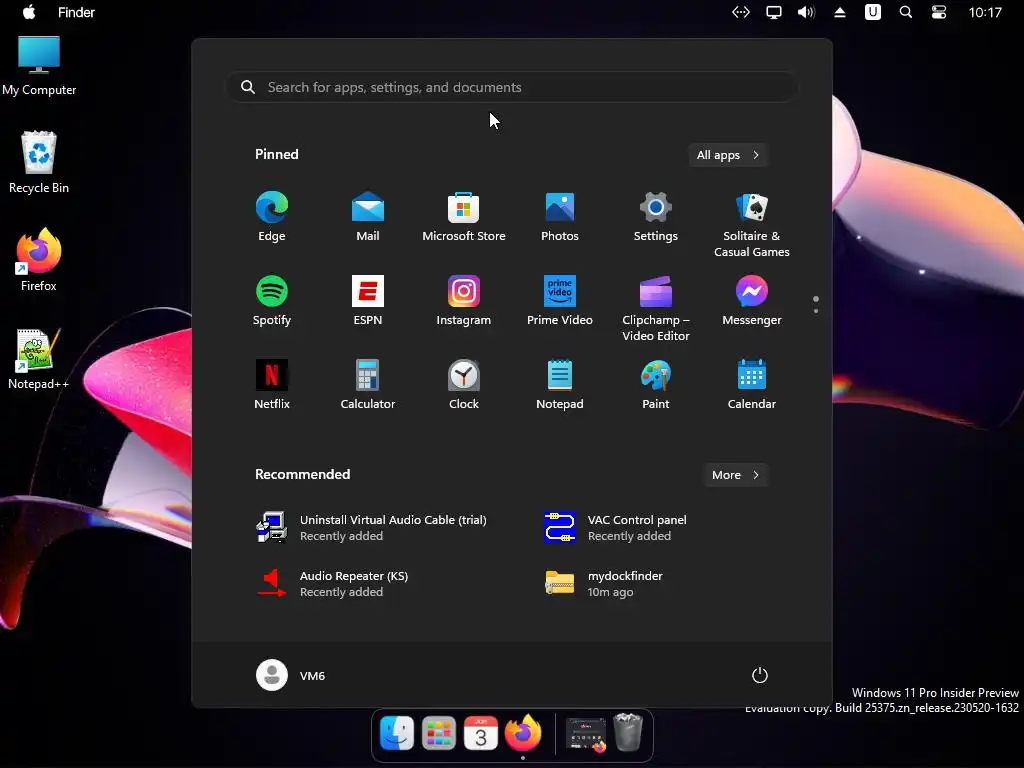This screenshot has width=1024, height=768.
Task: Launch the ESPN app
Action: pyautogui.click(x=368, y=300)
